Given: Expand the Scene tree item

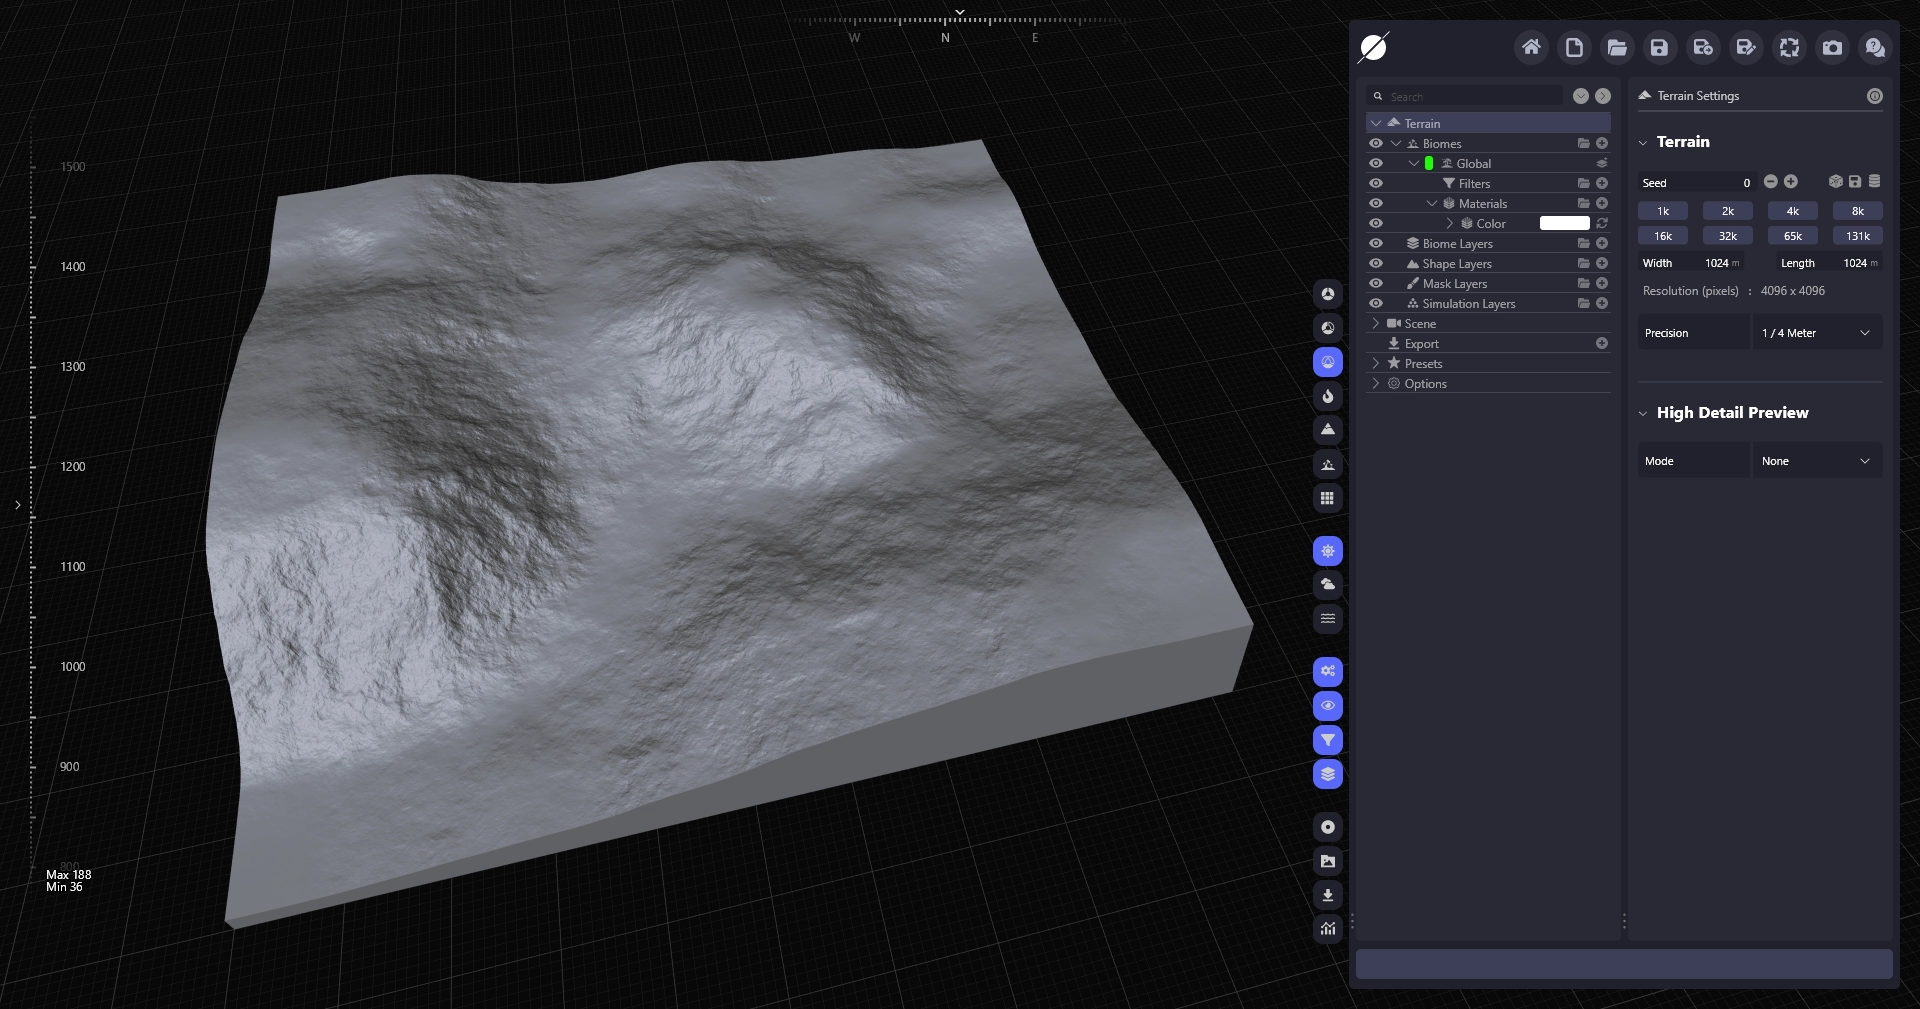Looking at the screenshot, I should (1376, 323).
